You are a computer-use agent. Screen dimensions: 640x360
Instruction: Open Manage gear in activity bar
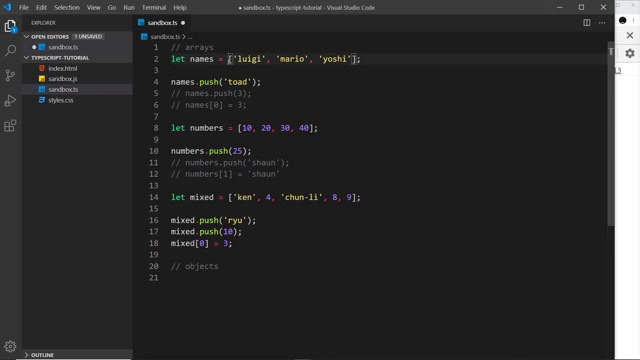point(10,346)
